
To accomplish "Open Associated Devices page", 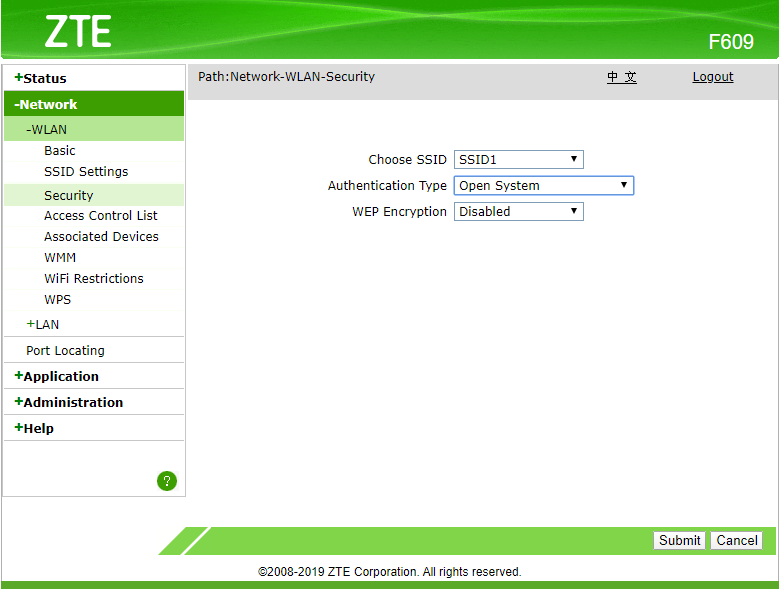I will [101, 236].
